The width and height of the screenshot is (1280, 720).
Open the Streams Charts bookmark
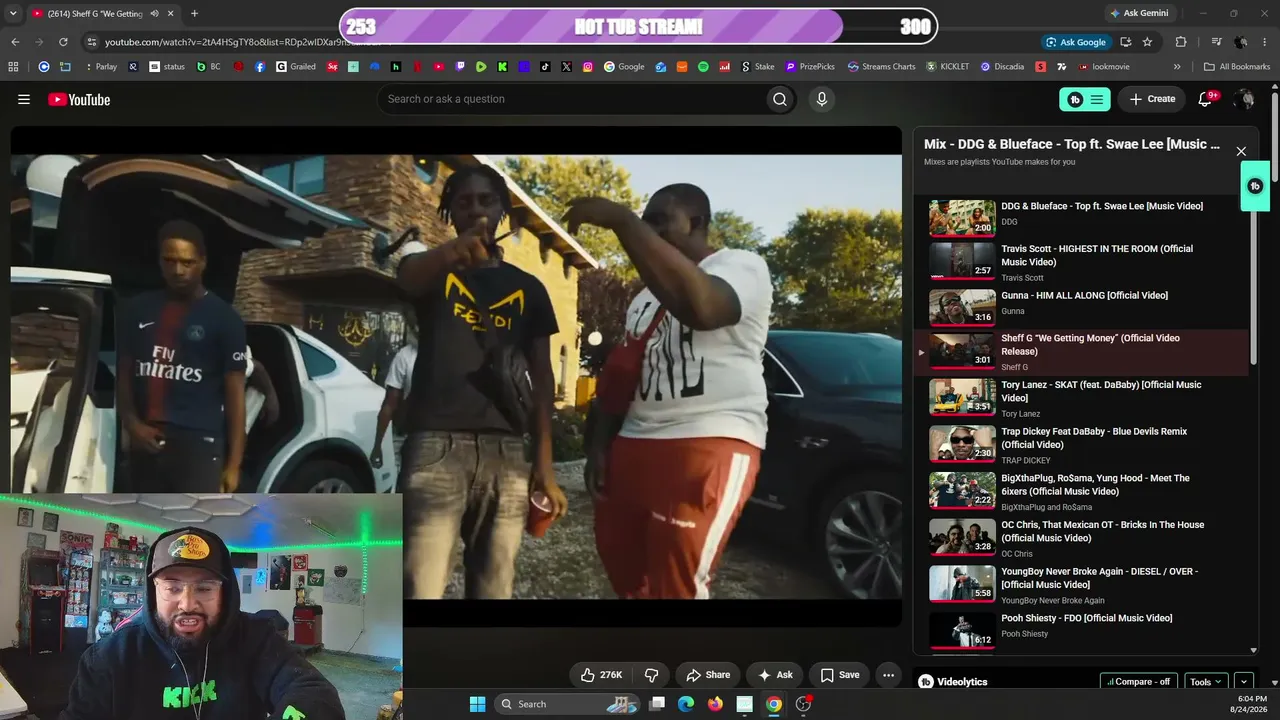(881, 67)
